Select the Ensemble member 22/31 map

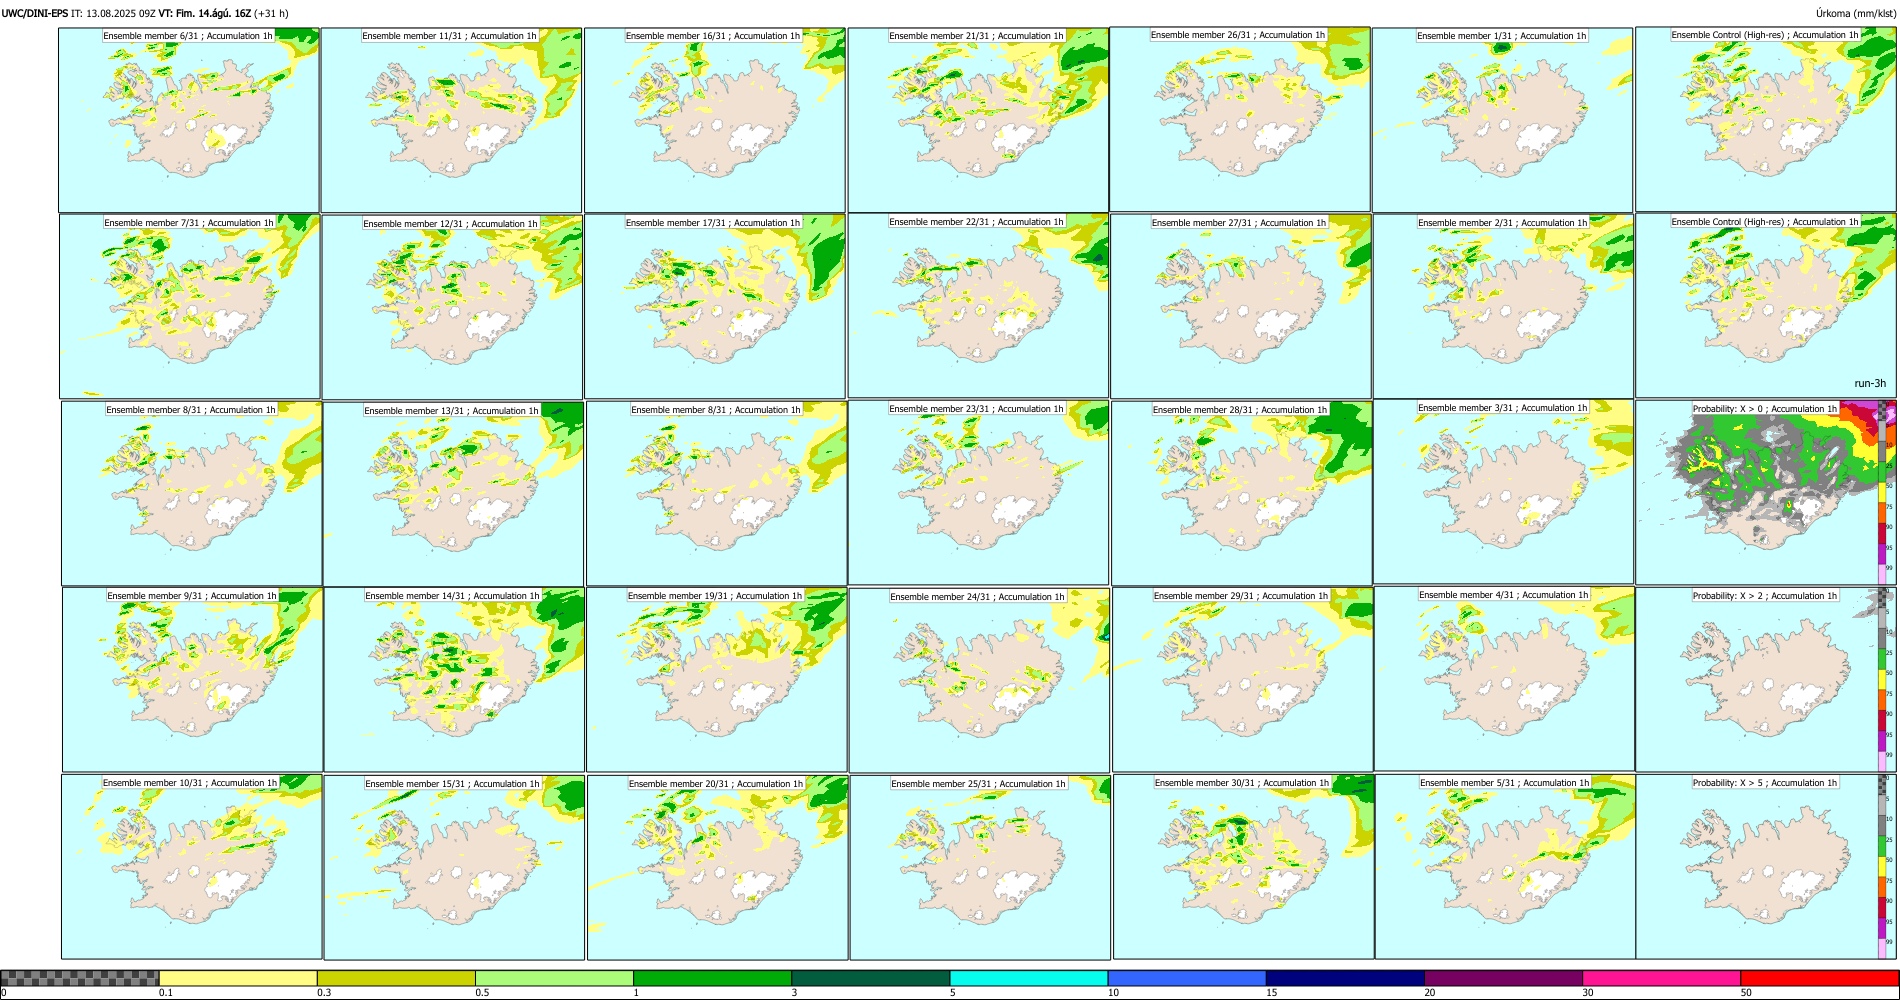(x=978, y=306)
